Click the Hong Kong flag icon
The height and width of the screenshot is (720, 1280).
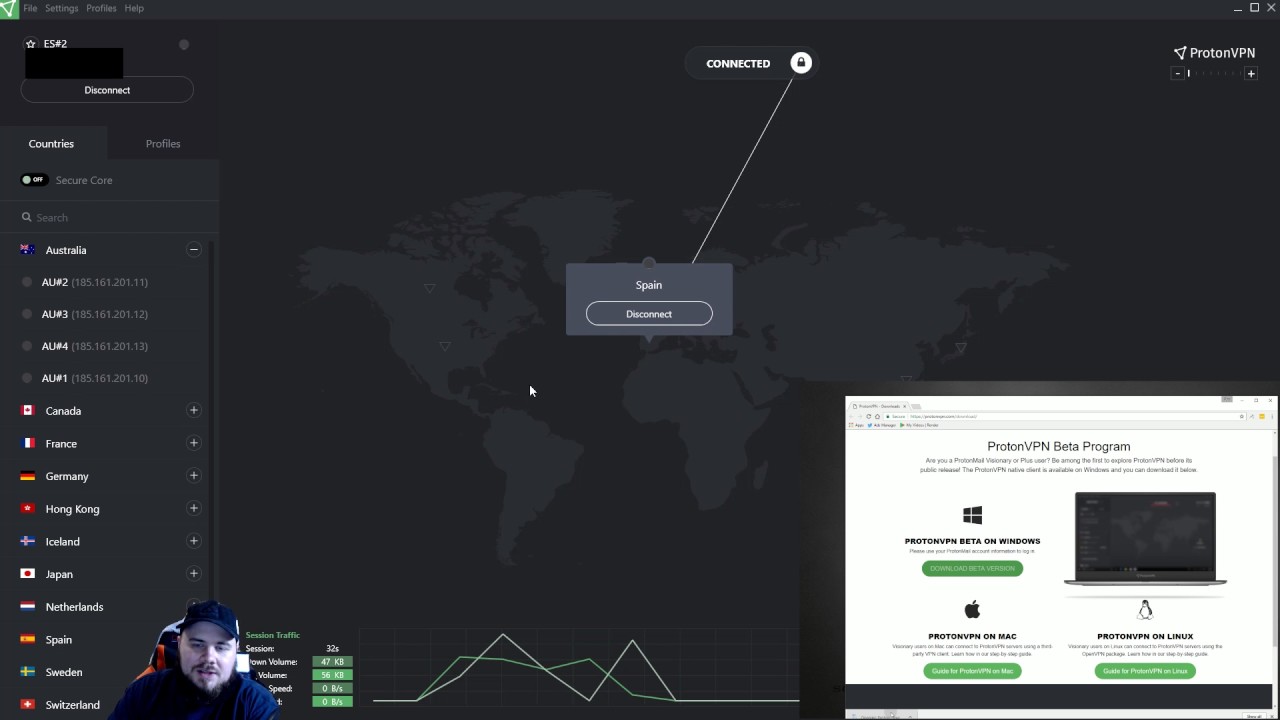28,508
